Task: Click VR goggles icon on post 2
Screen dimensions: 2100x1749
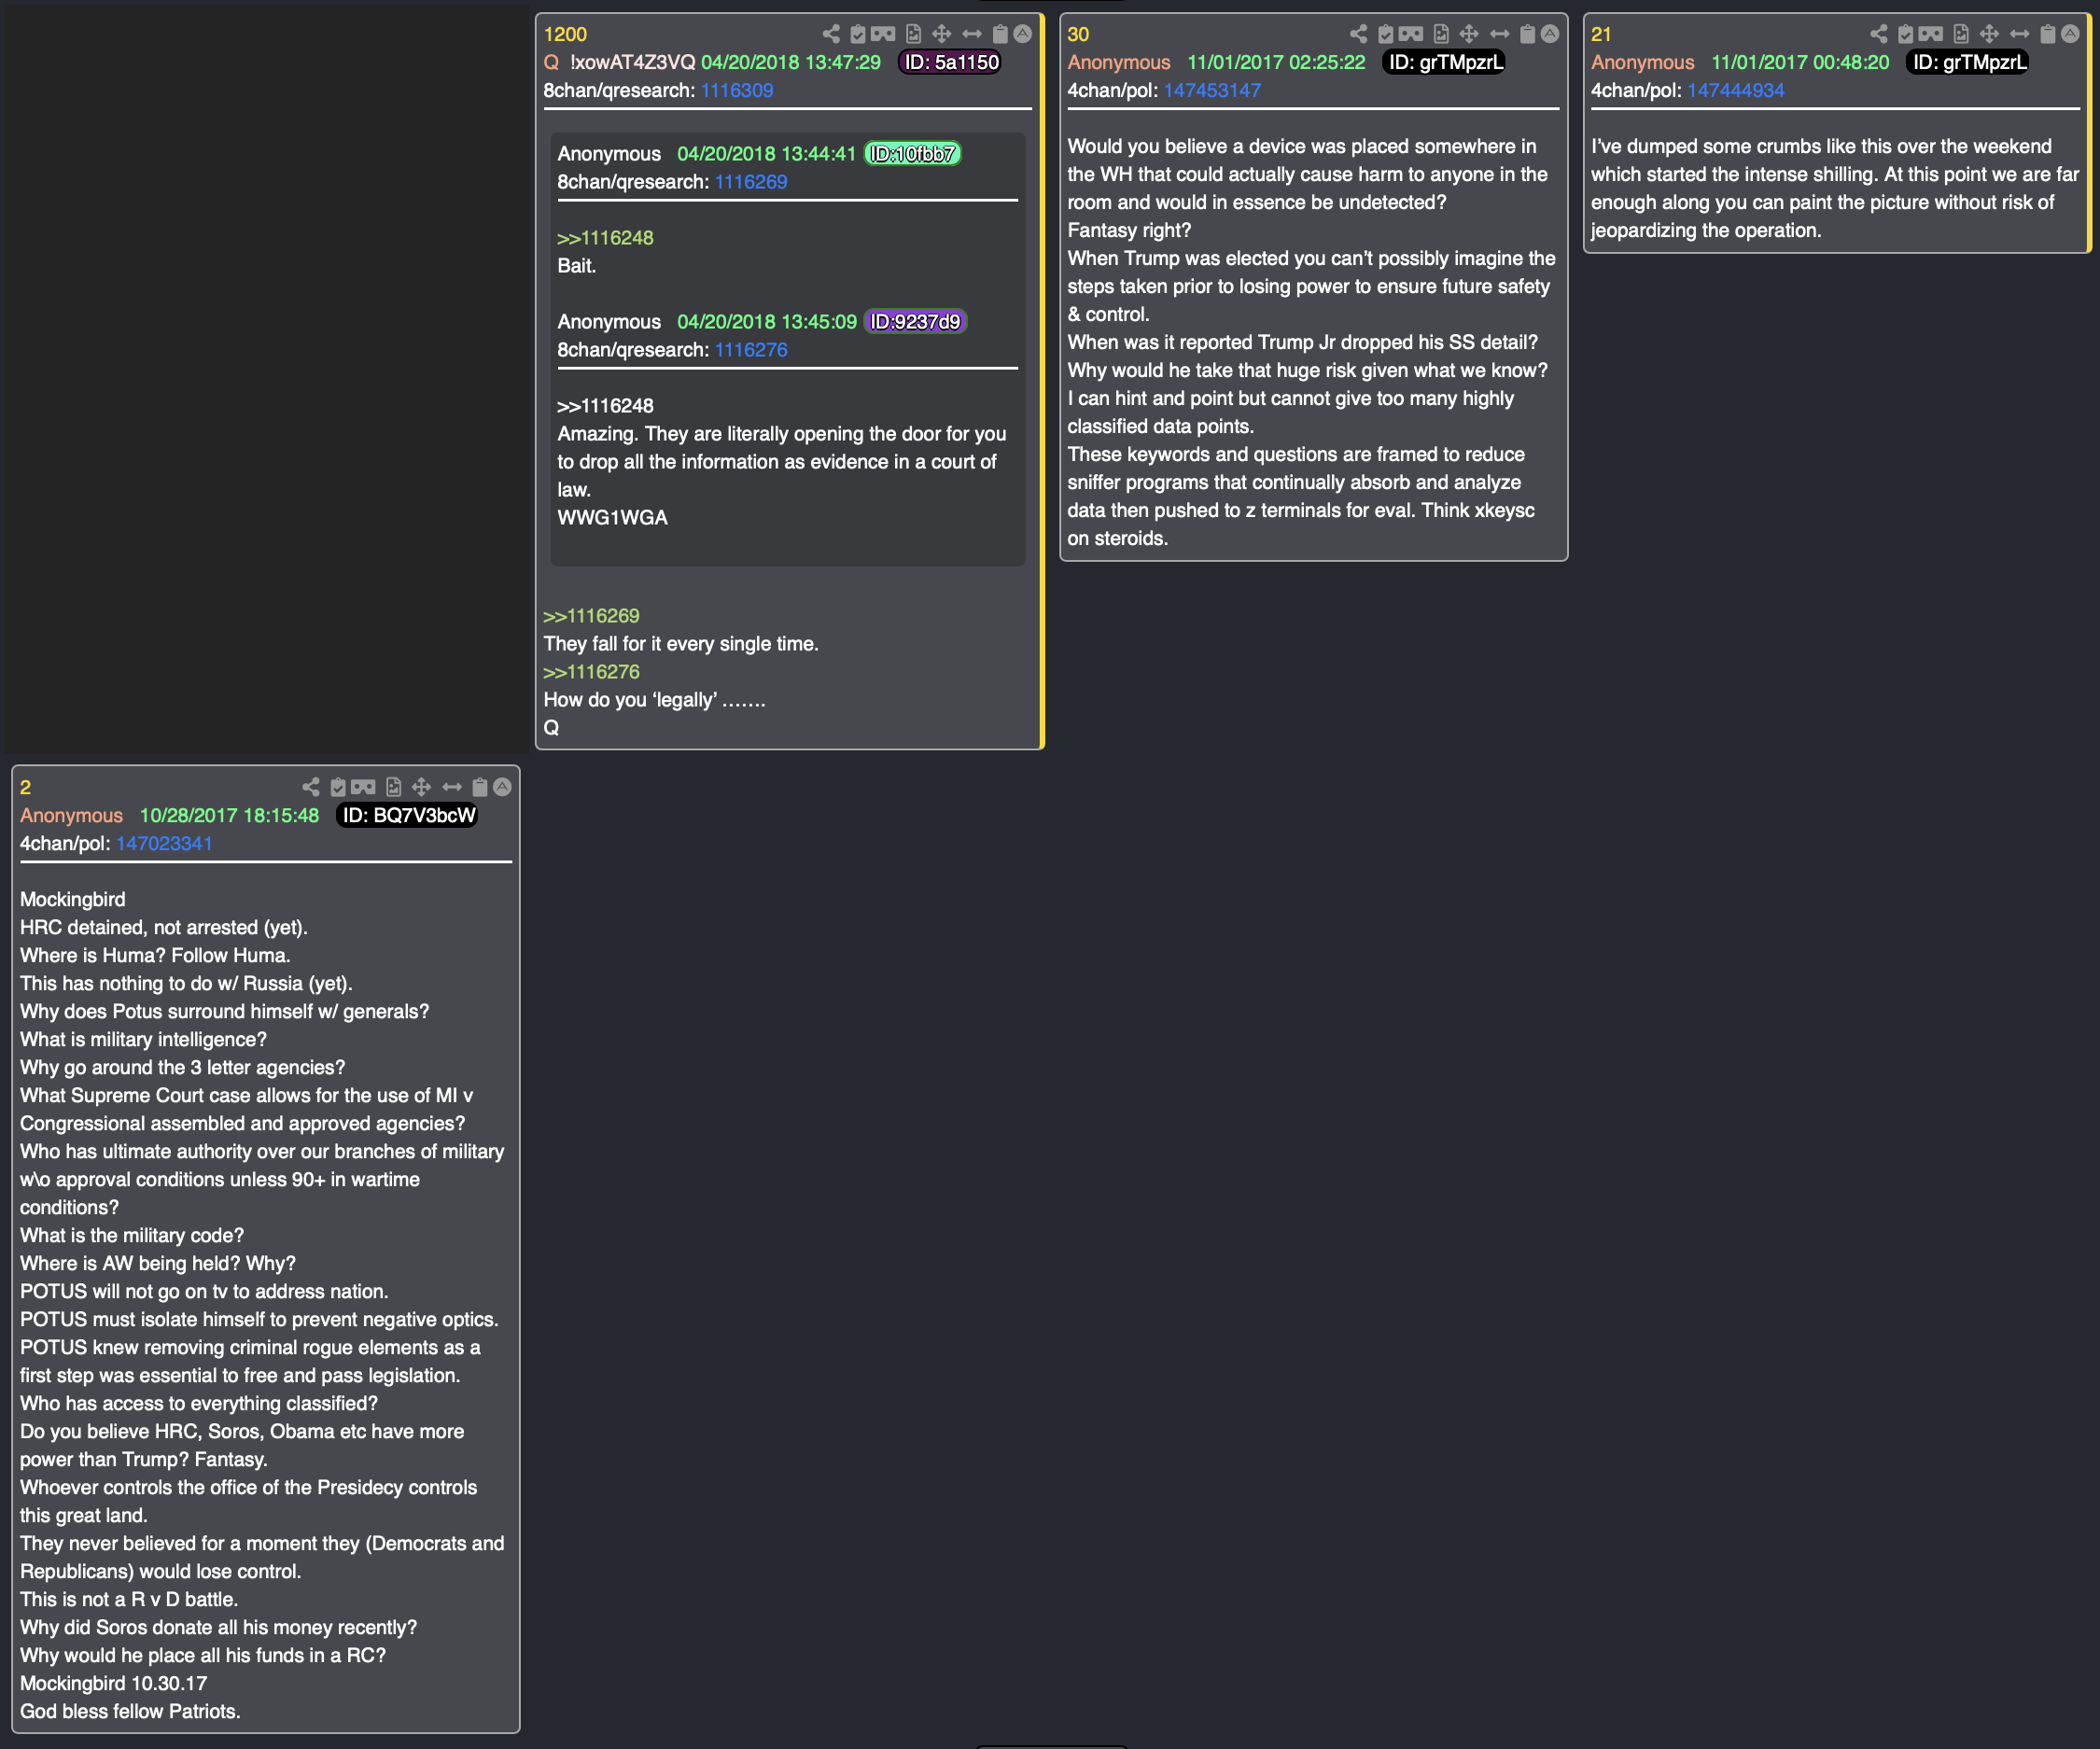Action: (363, 787)
